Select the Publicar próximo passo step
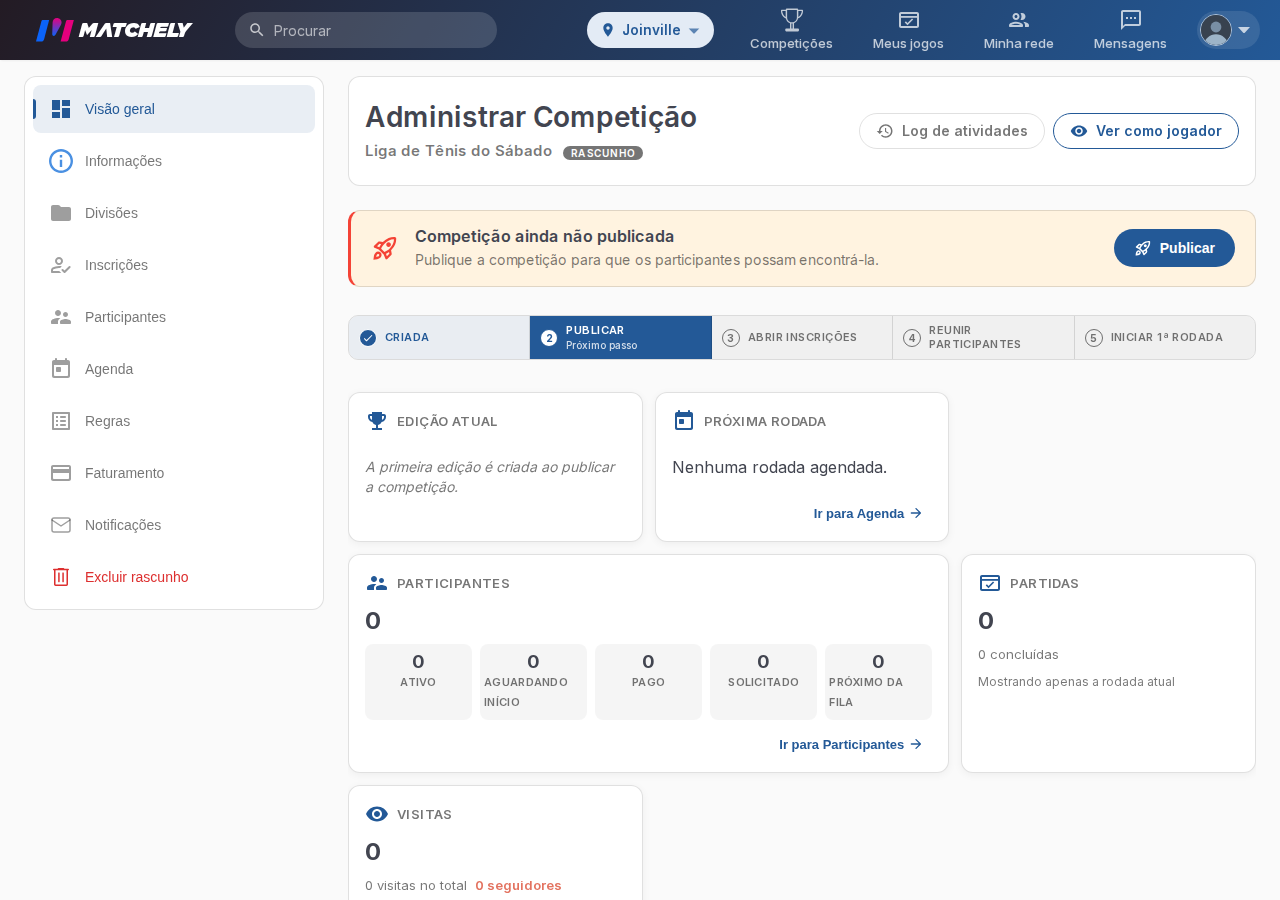This screenshot has height=900, width=1280. (621, 338)
